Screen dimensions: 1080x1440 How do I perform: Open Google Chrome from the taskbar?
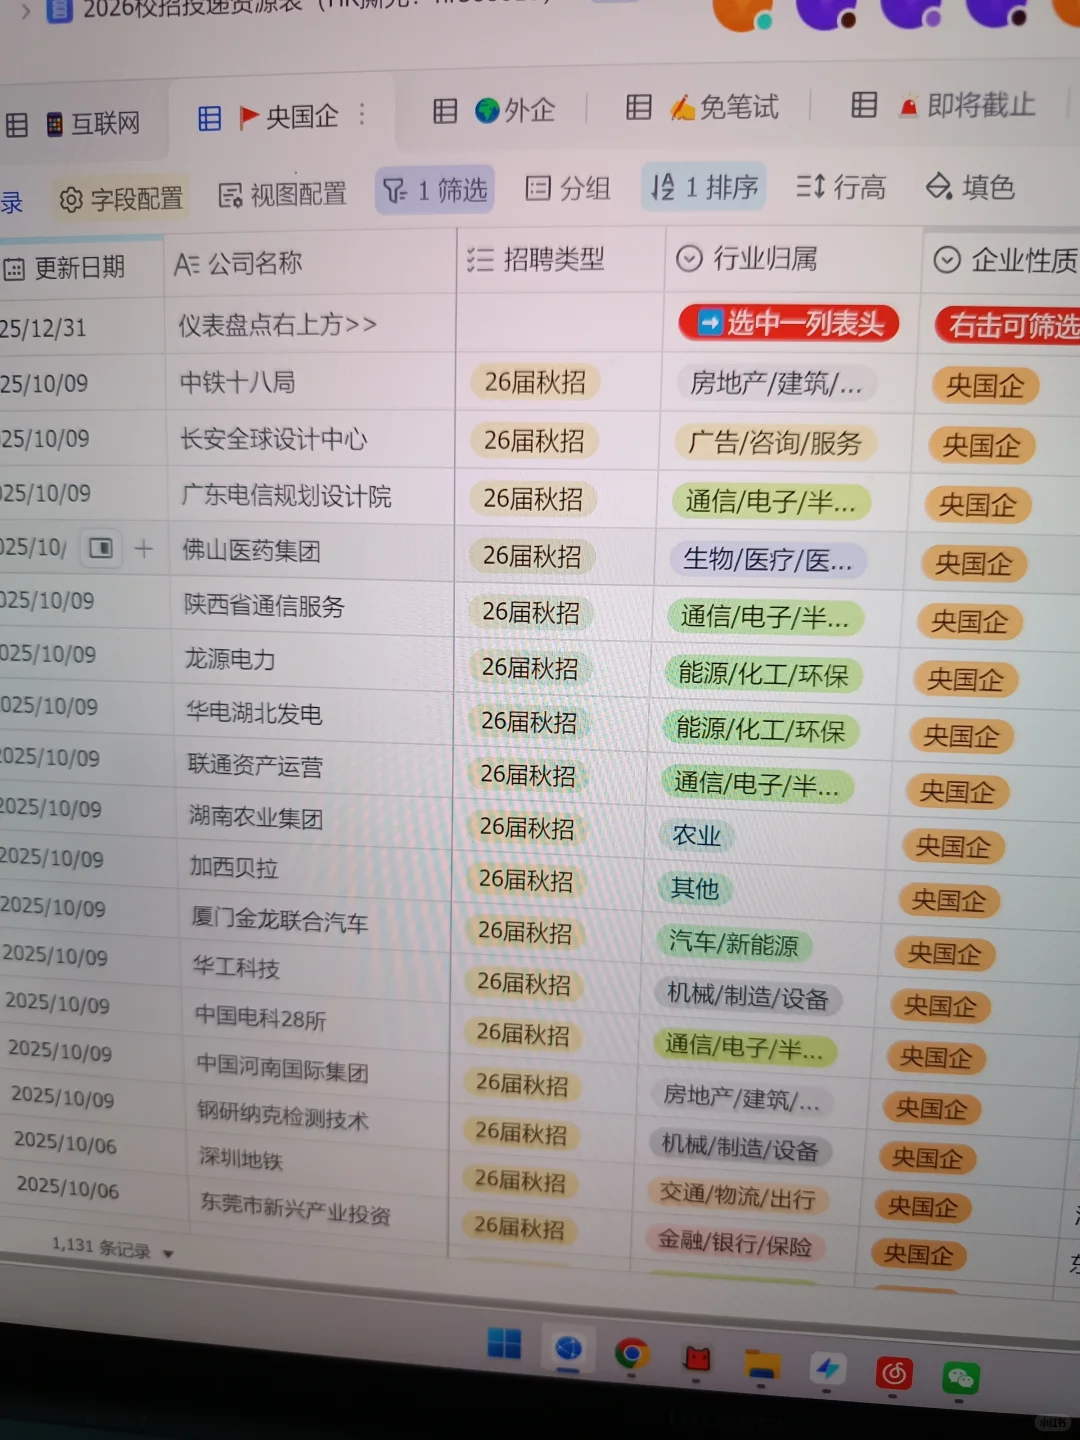631,1354
